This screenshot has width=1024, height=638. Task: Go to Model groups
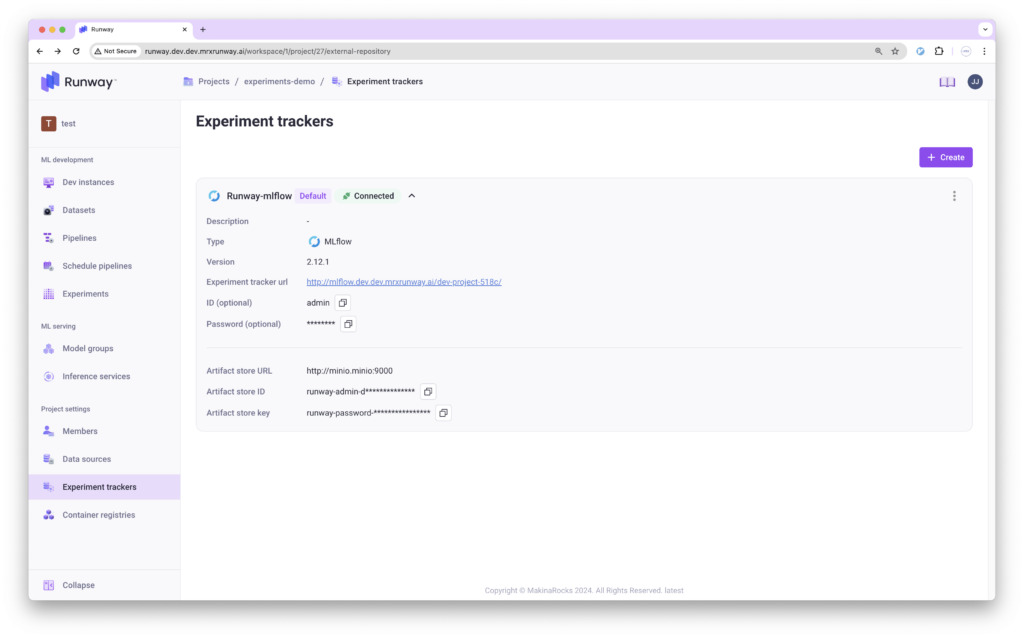(88, 349)
